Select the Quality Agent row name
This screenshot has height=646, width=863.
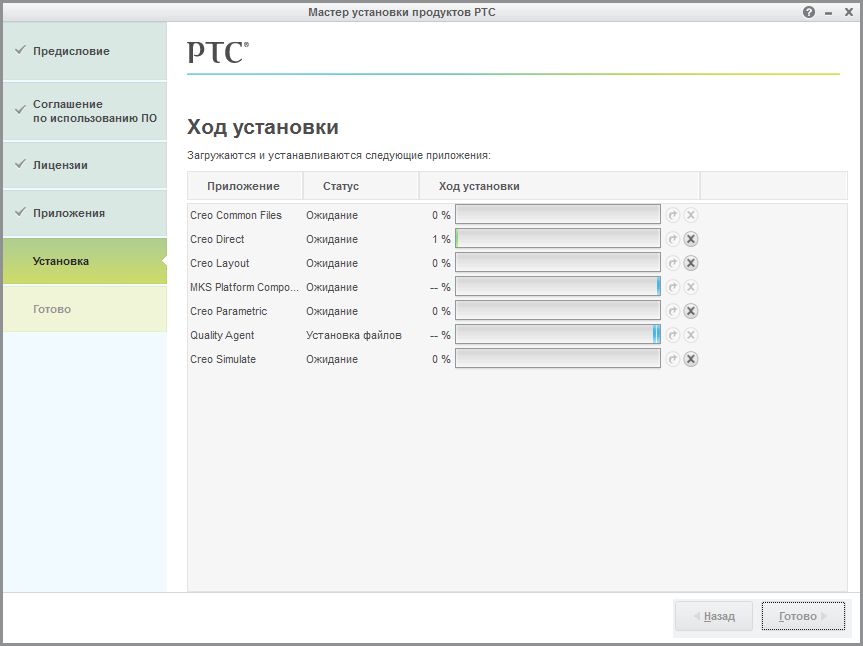[x=222, y=335]
